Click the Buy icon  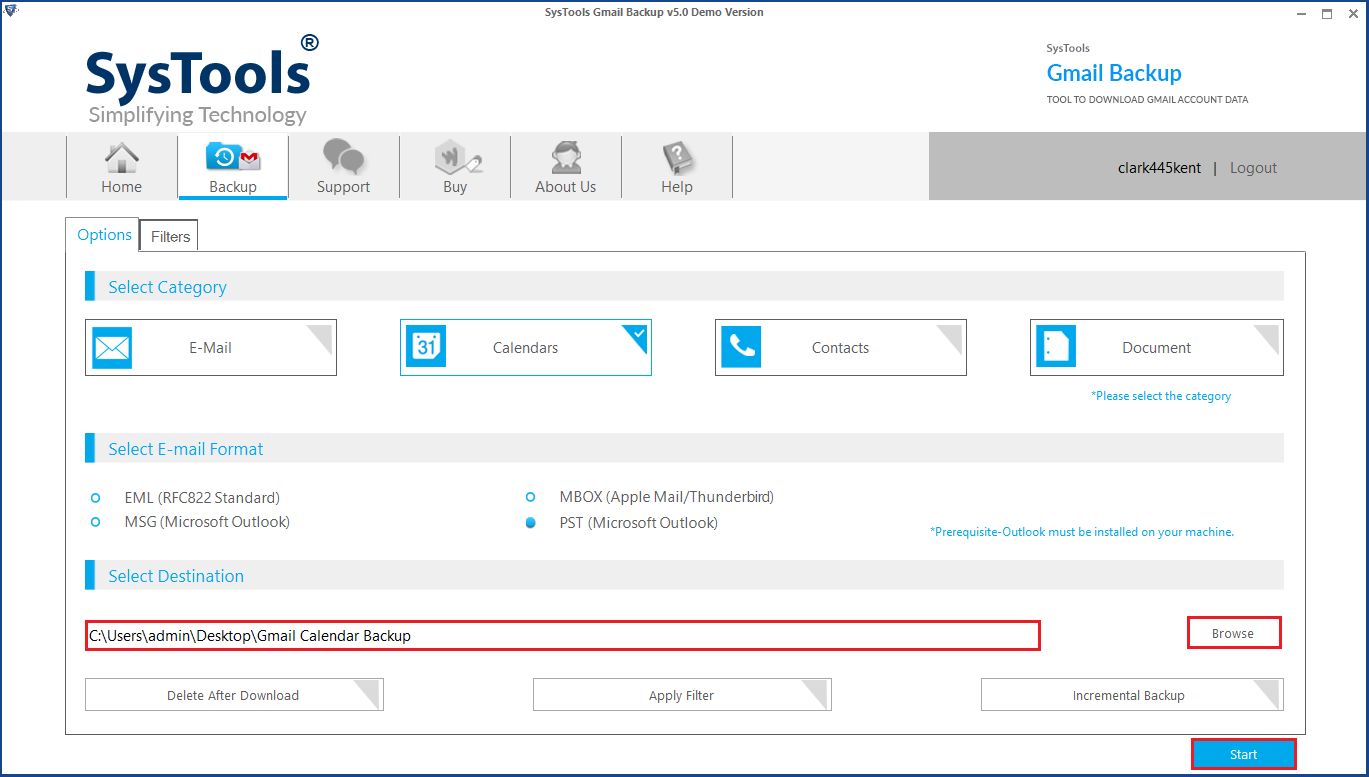pos(454,157)
